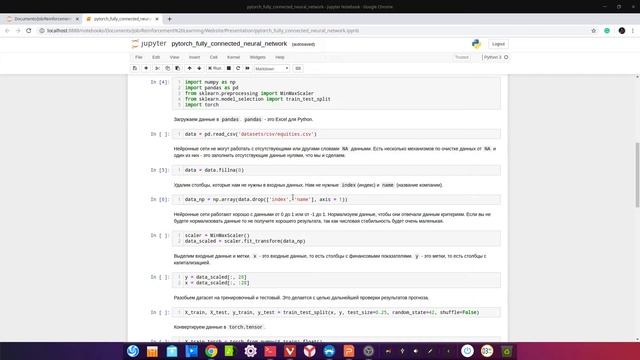Screen dimensions: 640x360
Task: Select the MinMaxScaler code cell
Action: 336,238
